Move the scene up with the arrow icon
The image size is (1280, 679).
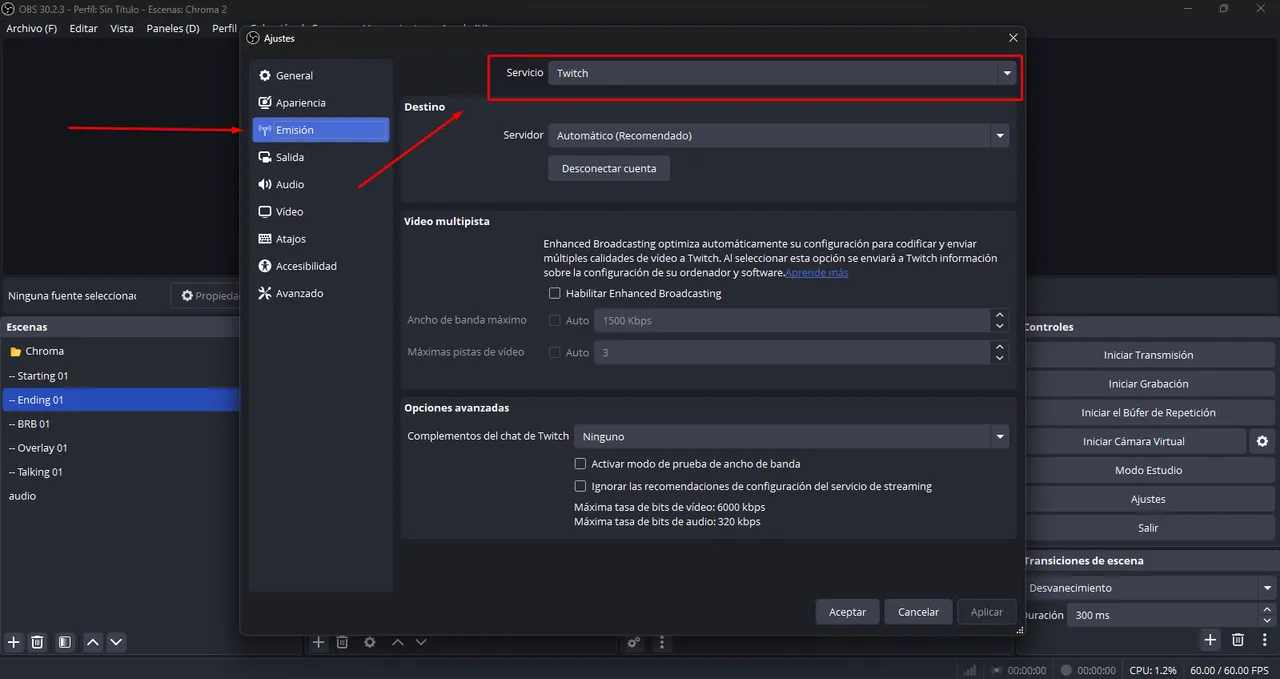93,642
